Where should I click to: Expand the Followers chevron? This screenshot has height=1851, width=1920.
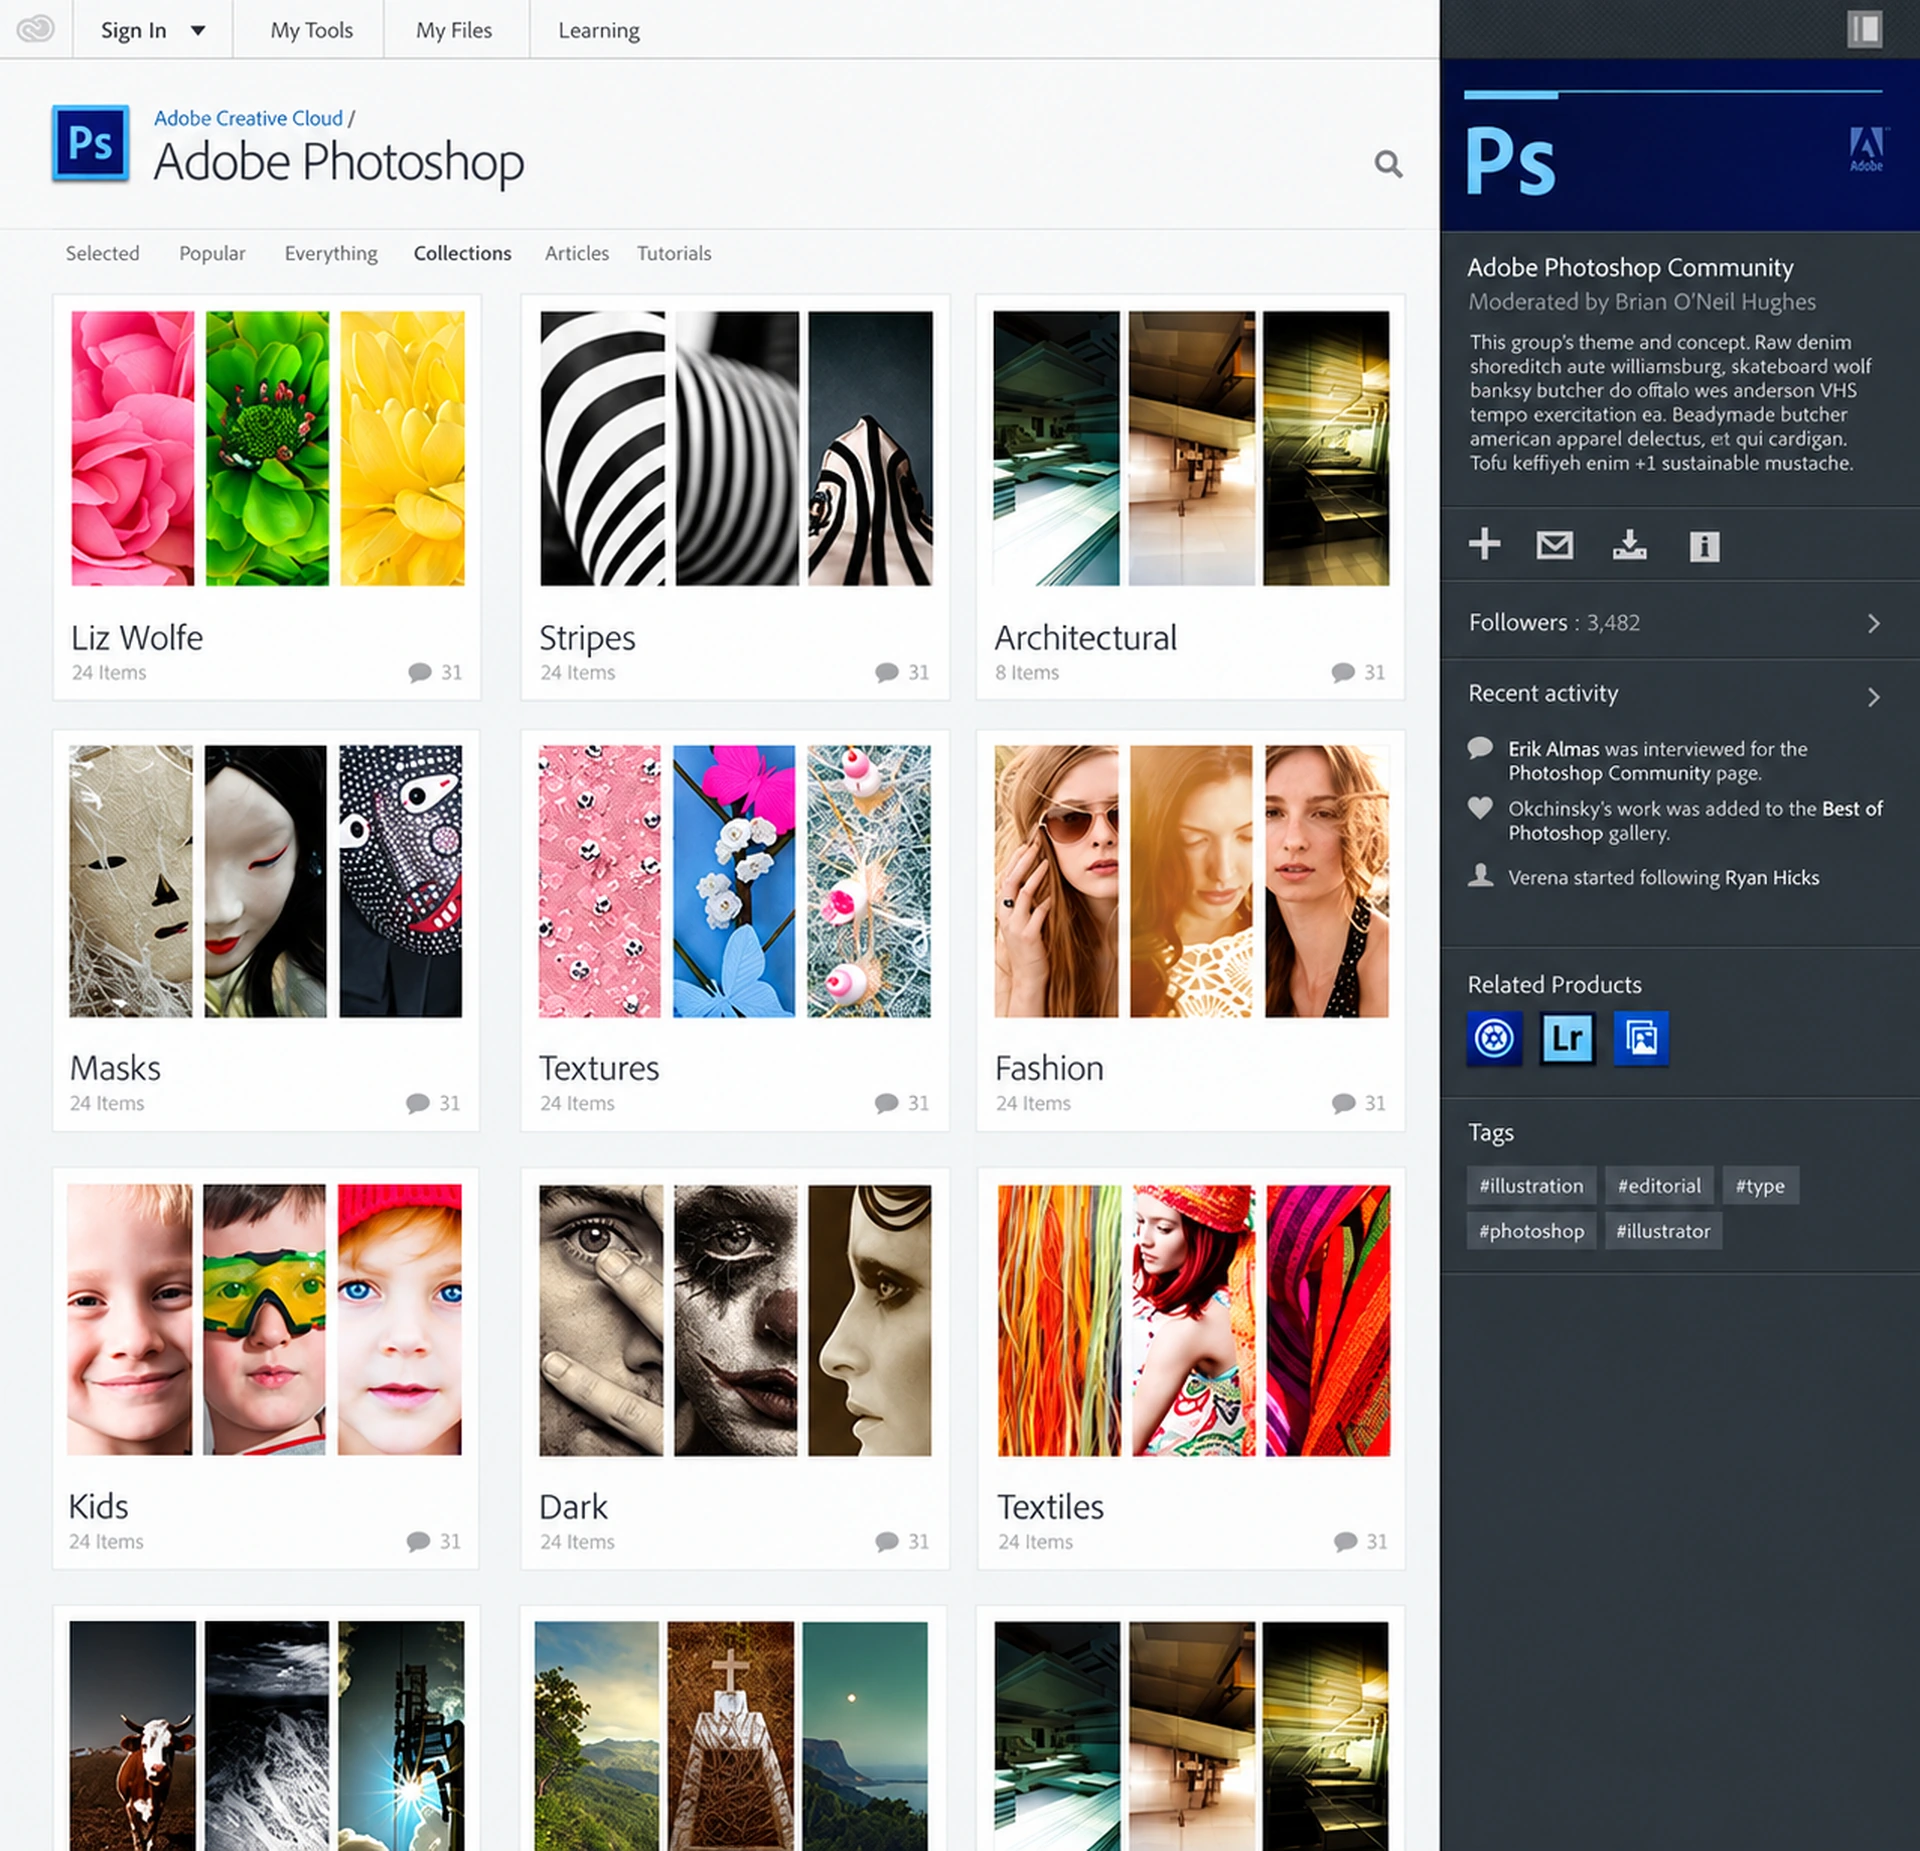(1874, 623)
